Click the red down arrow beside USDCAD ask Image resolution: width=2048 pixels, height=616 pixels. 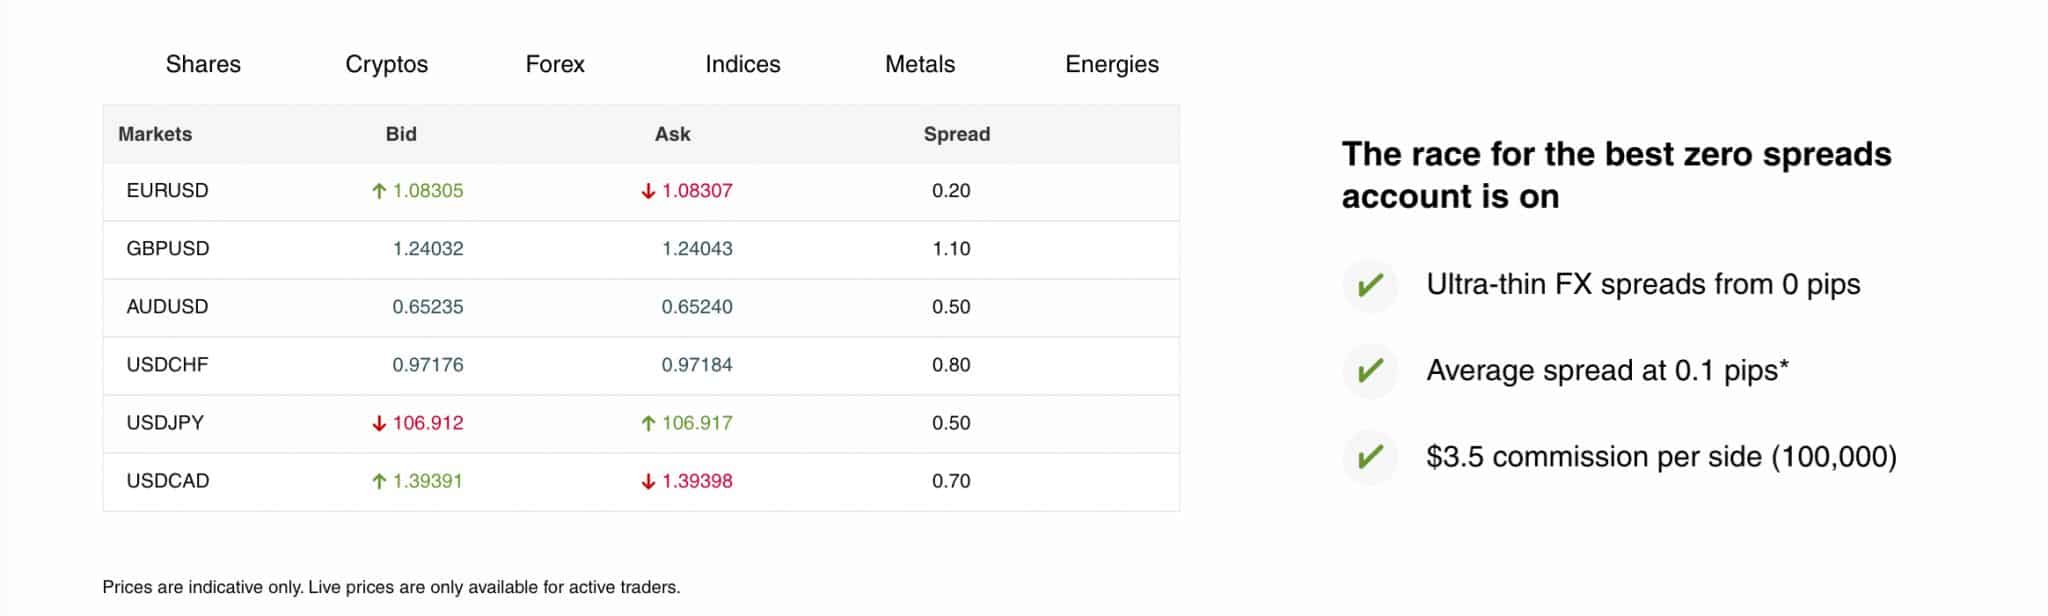point(648,480)
